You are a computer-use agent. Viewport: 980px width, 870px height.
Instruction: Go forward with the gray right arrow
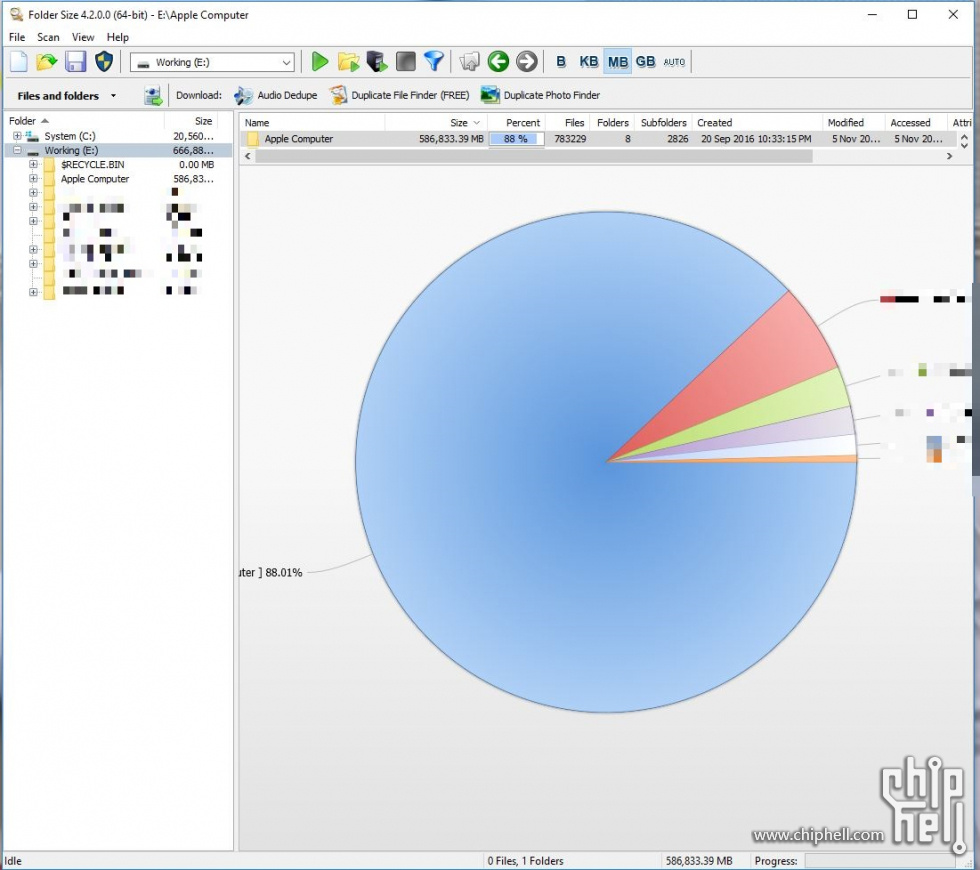[x=526, y=62]
